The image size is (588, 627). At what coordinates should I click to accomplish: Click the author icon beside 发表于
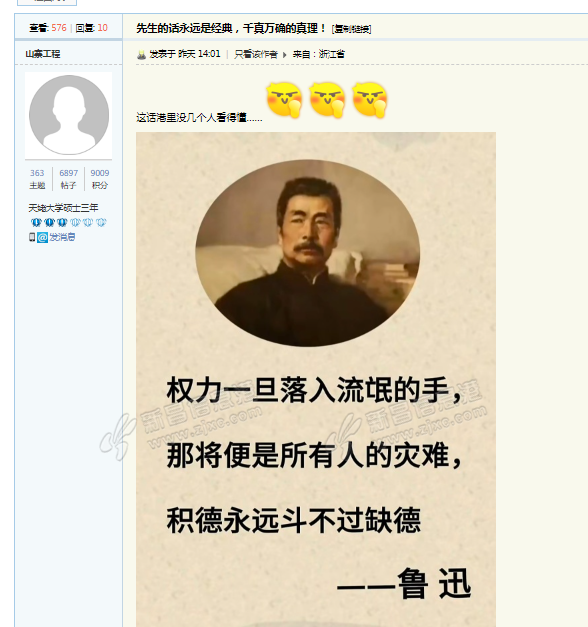pos(141,54)
